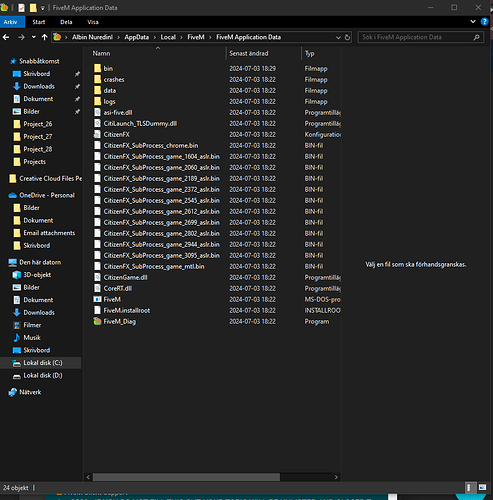Open Filmer in the sidebar
Viewport: 493px width, 500px height.
[x=32, y=325]
